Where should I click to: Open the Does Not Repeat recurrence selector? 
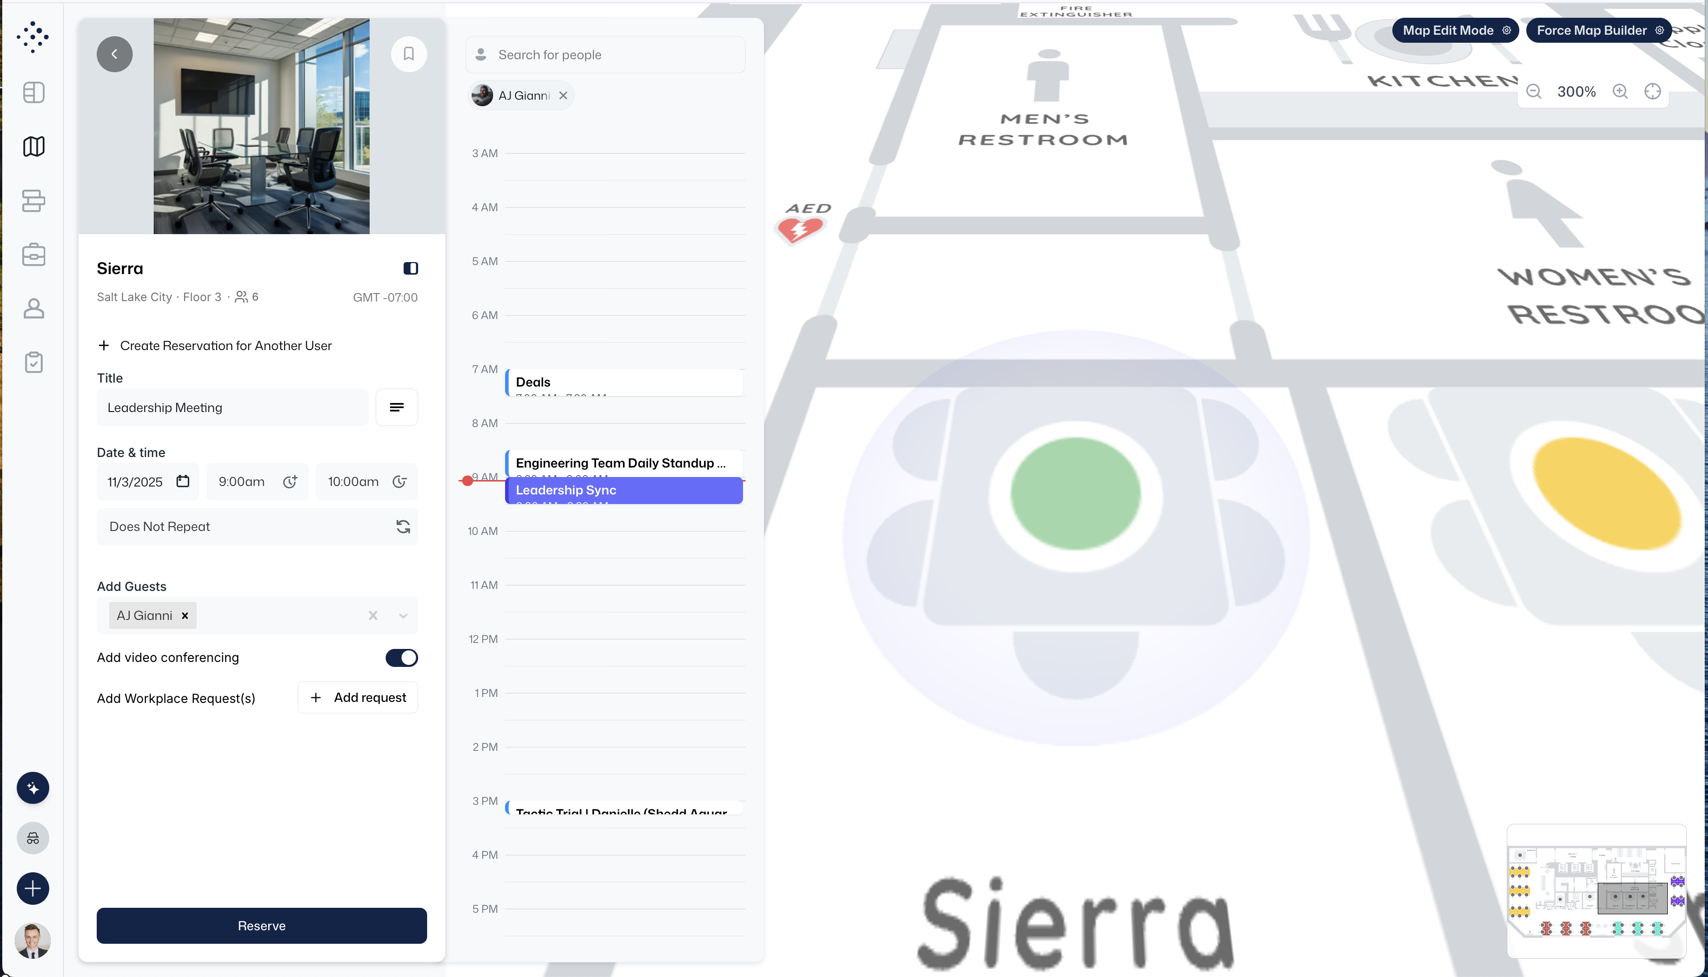click(257, 527)
